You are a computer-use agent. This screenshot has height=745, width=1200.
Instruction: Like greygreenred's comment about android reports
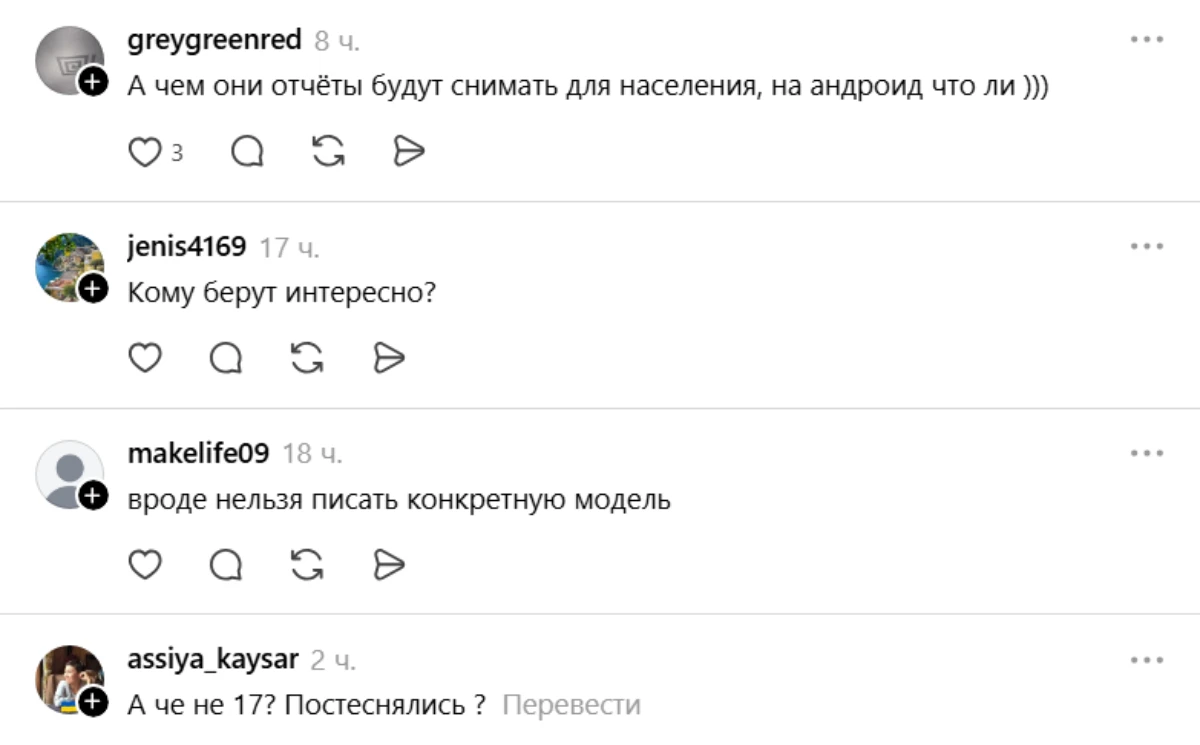[x=143, y=150]
